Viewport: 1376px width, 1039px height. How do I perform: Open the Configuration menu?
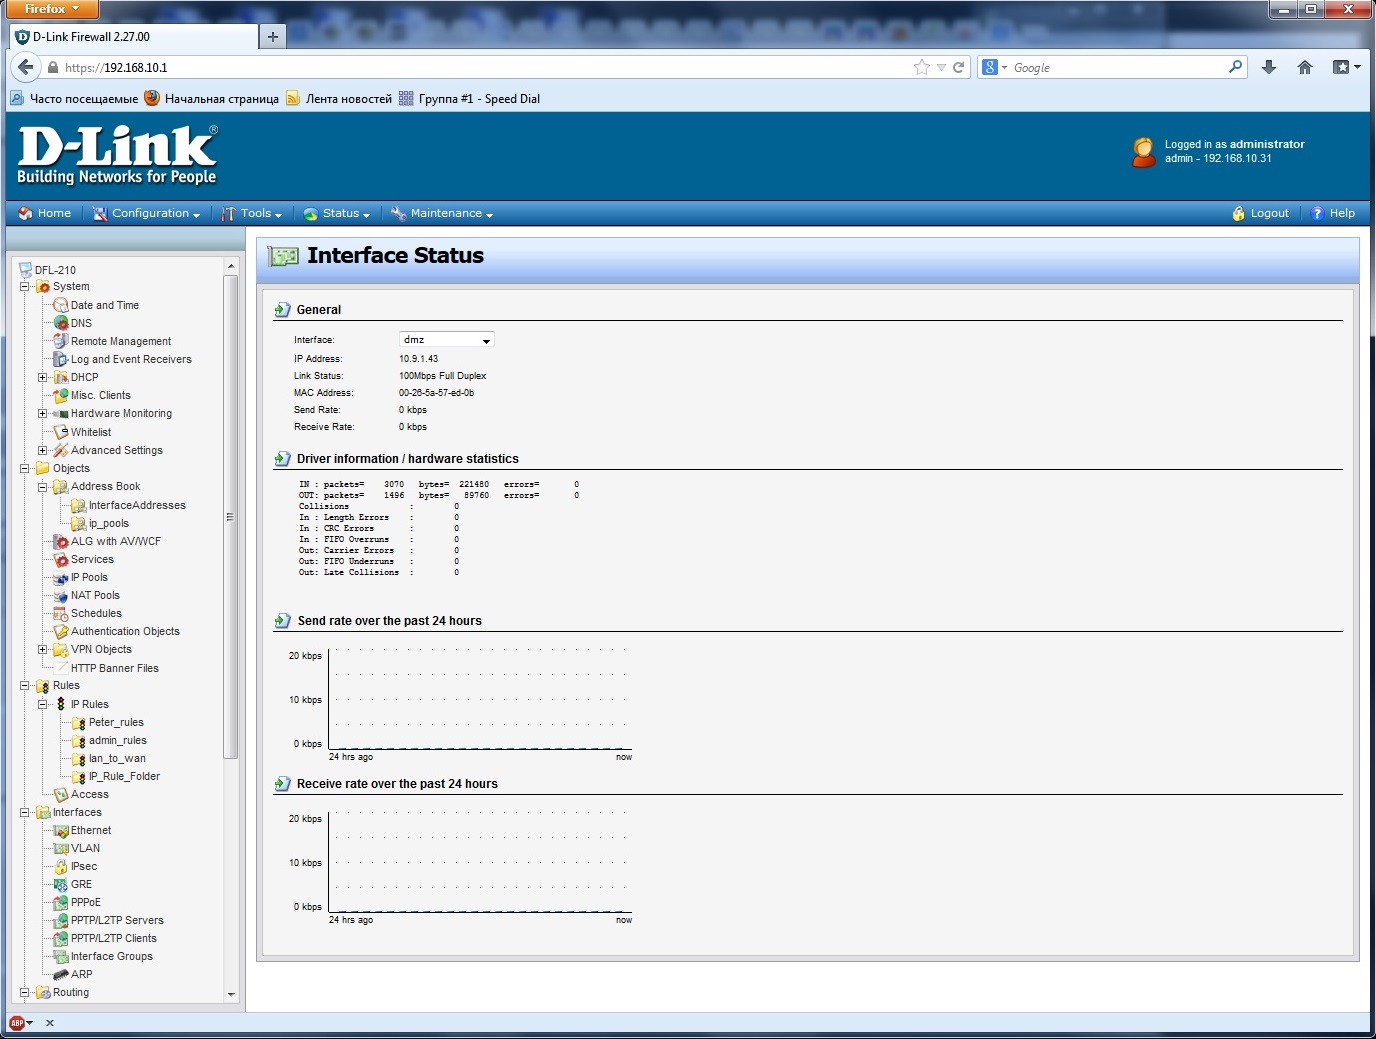146,213
